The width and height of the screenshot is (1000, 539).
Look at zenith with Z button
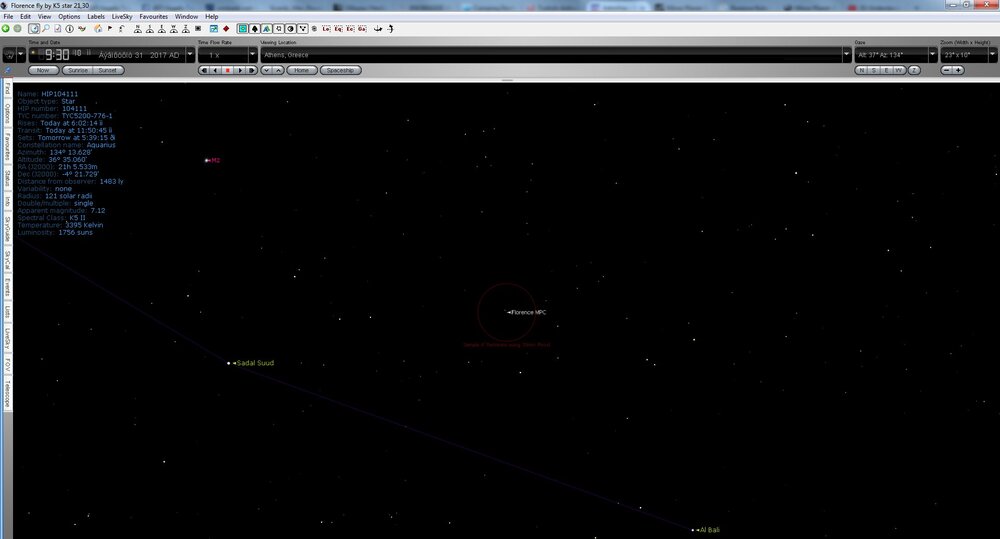[x=915, y=70]
